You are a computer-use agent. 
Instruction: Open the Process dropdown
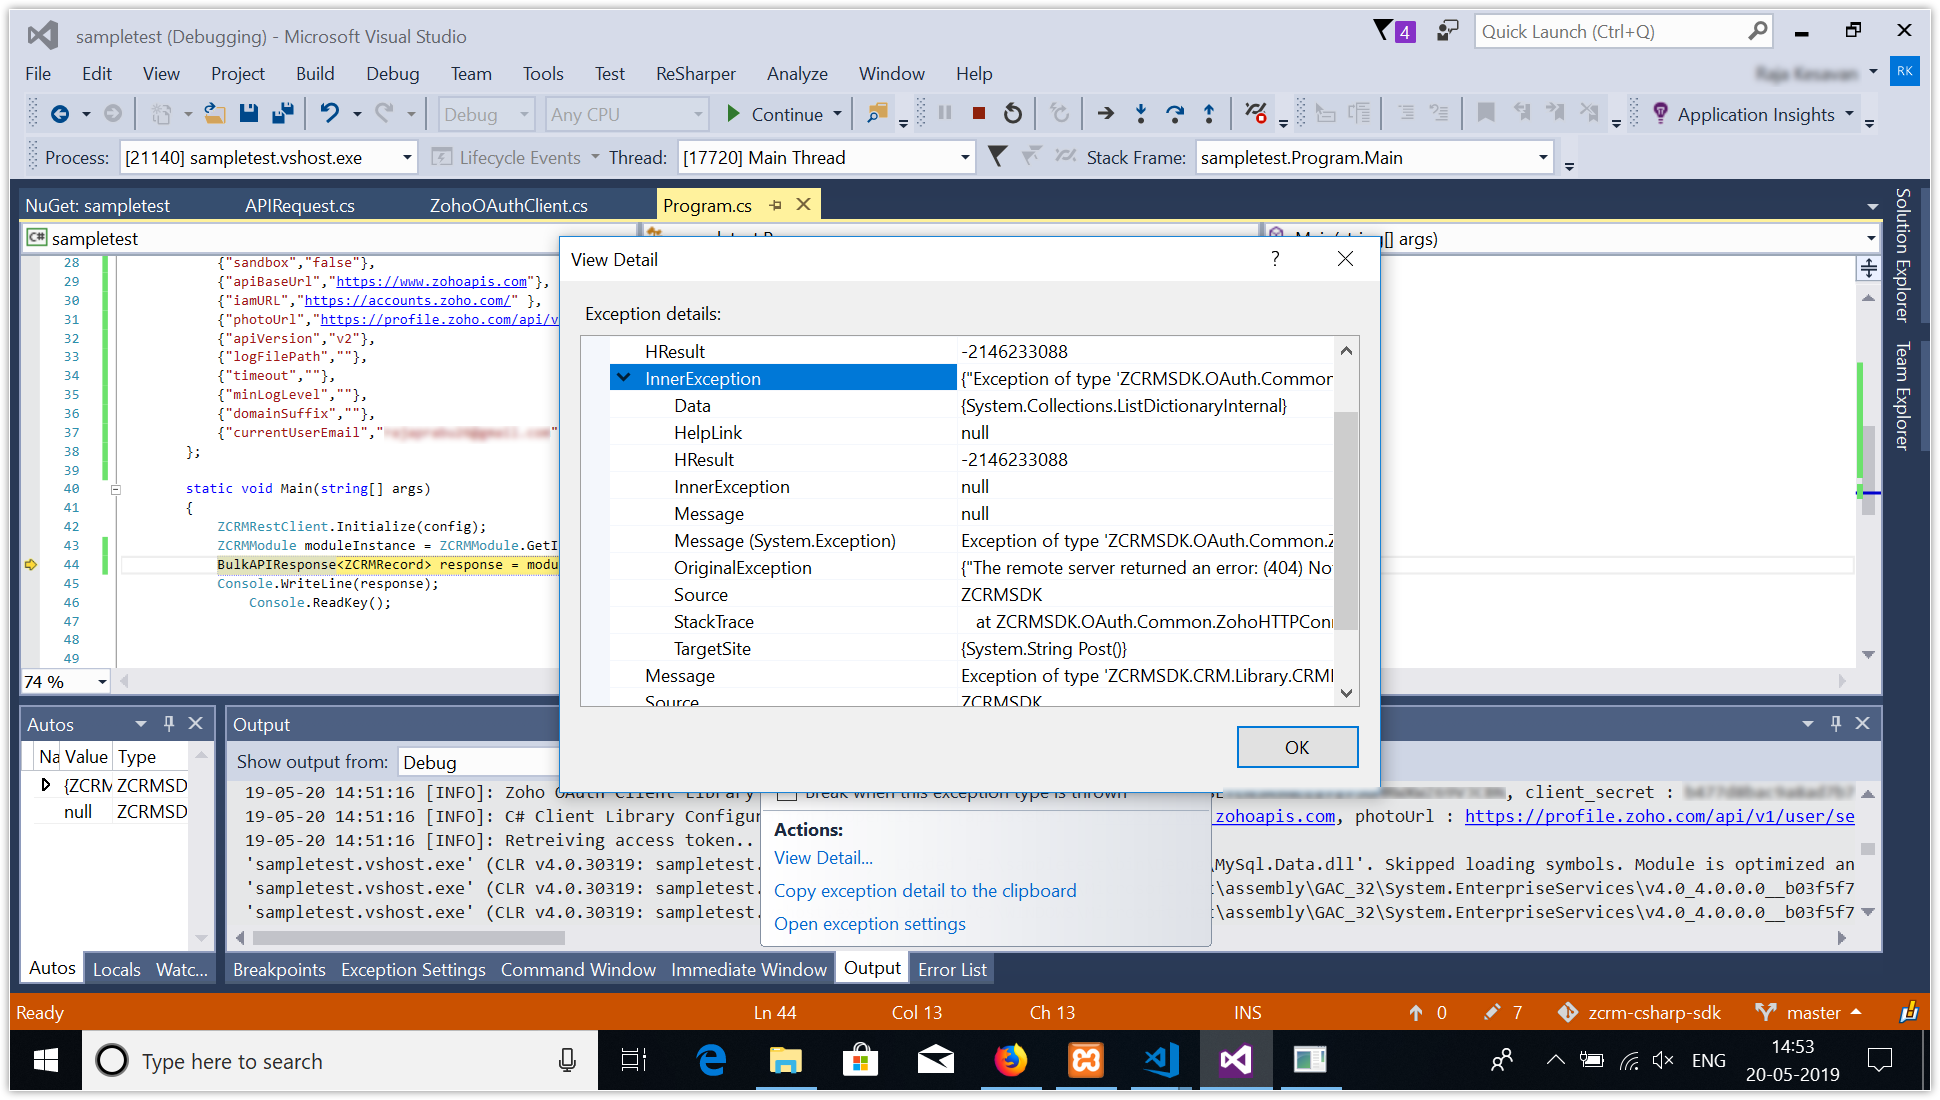pyautogui.click(x=406, y=157)
